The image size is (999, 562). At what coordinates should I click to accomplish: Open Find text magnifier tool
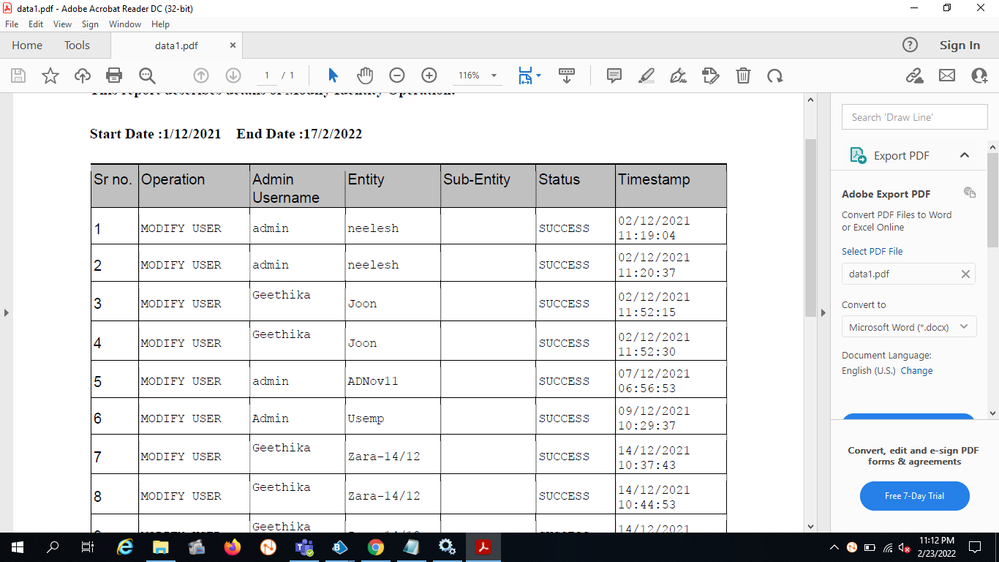(147, 76)
